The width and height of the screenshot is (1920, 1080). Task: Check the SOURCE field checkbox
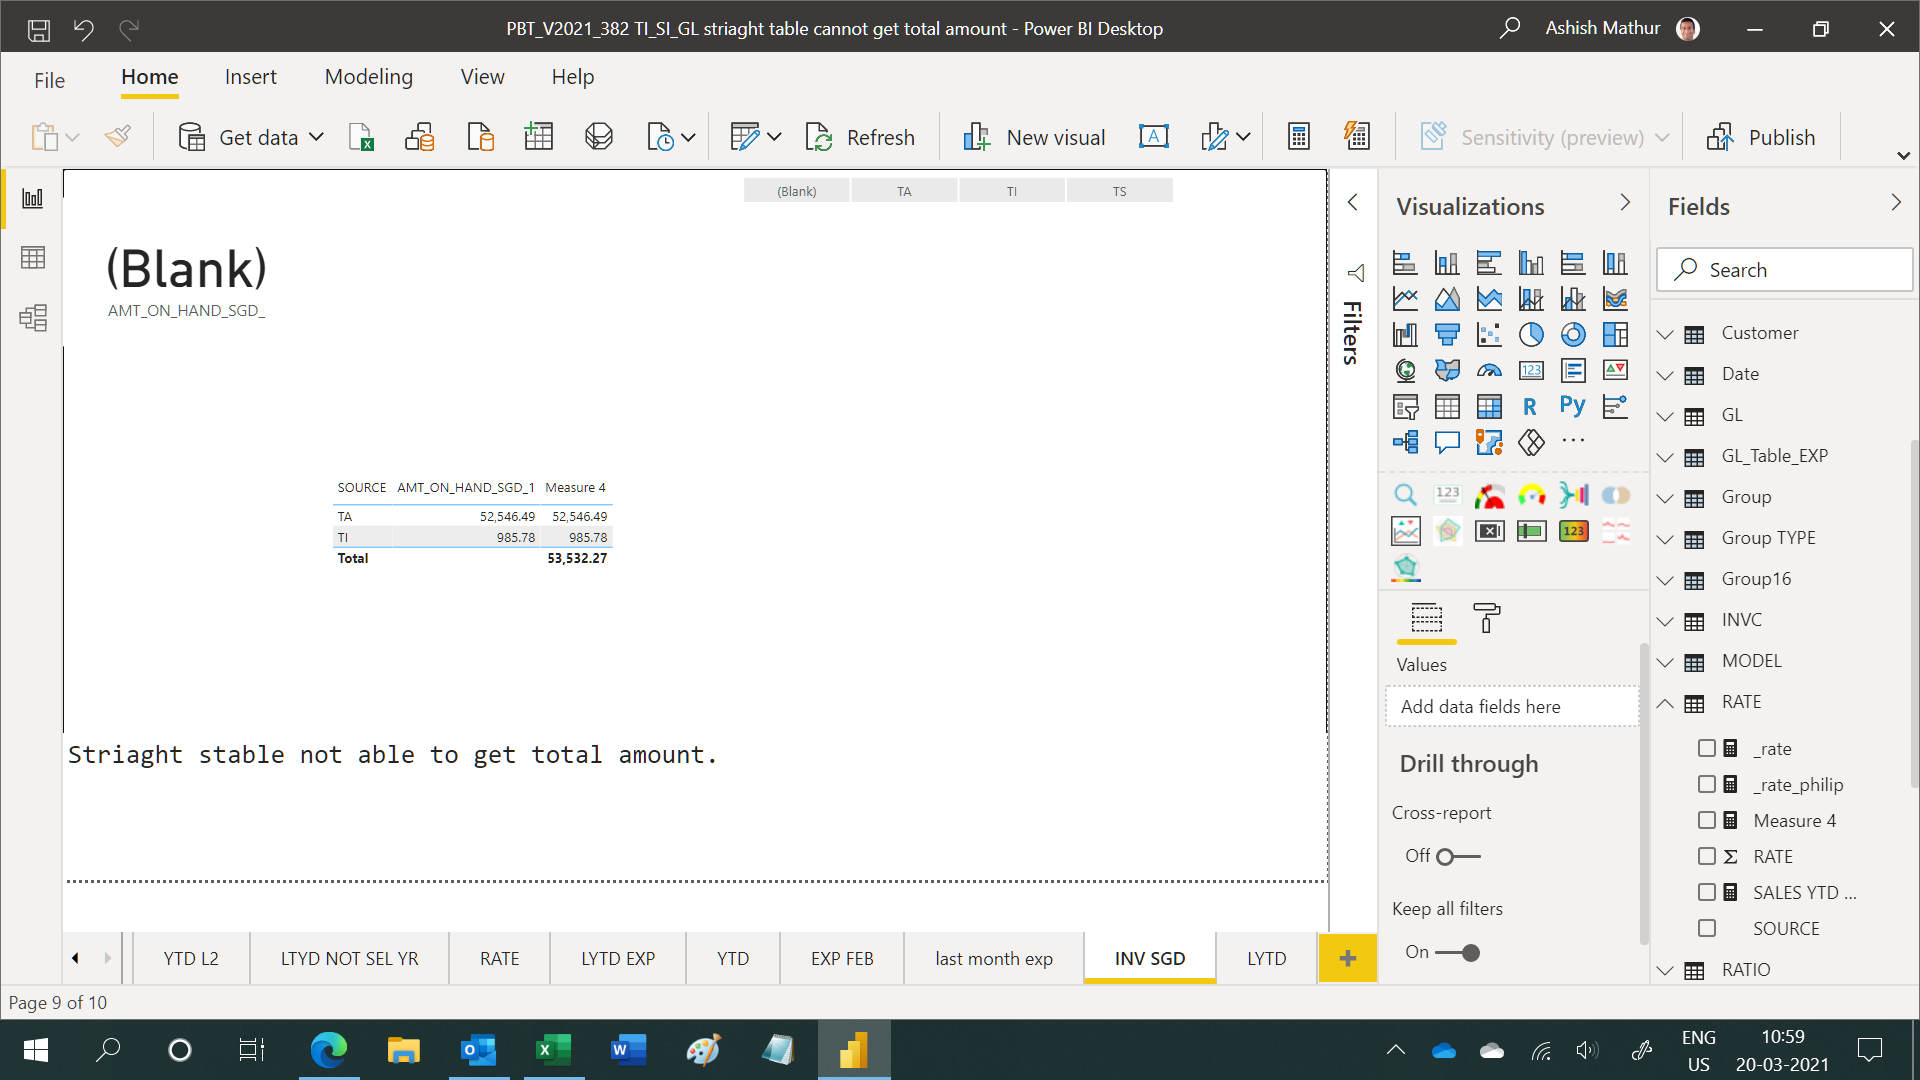point(1707,928)
